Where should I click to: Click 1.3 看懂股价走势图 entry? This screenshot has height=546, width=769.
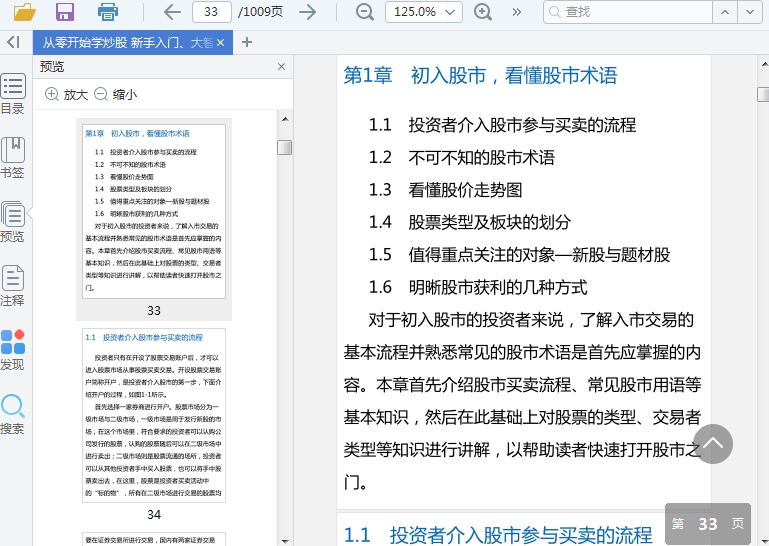click(x=445, y=190)
